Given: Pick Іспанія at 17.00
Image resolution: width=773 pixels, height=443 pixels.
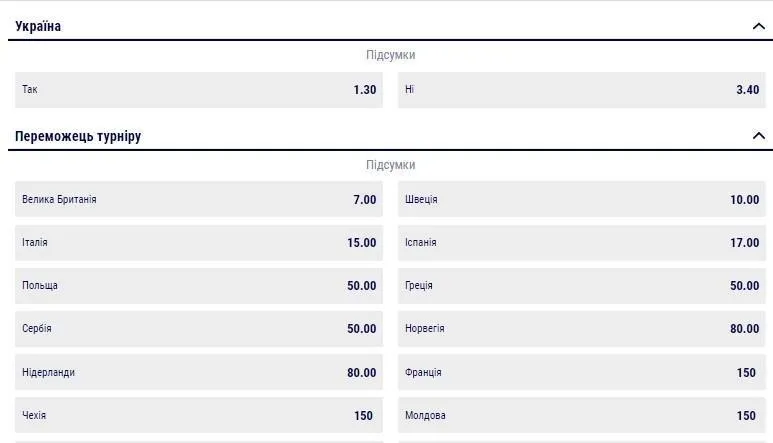Looking at the screenshot, I should pos(581,243).
